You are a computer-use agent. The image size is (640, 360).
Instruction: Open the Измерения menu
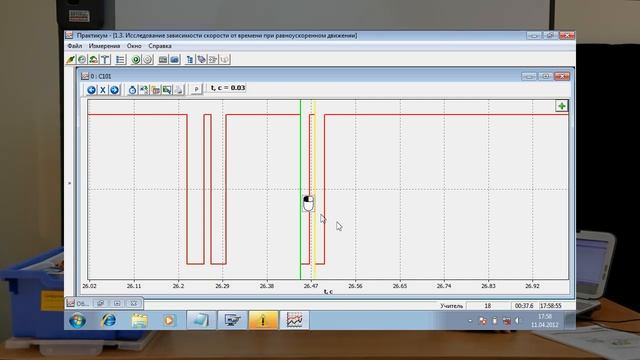(104, 46)
